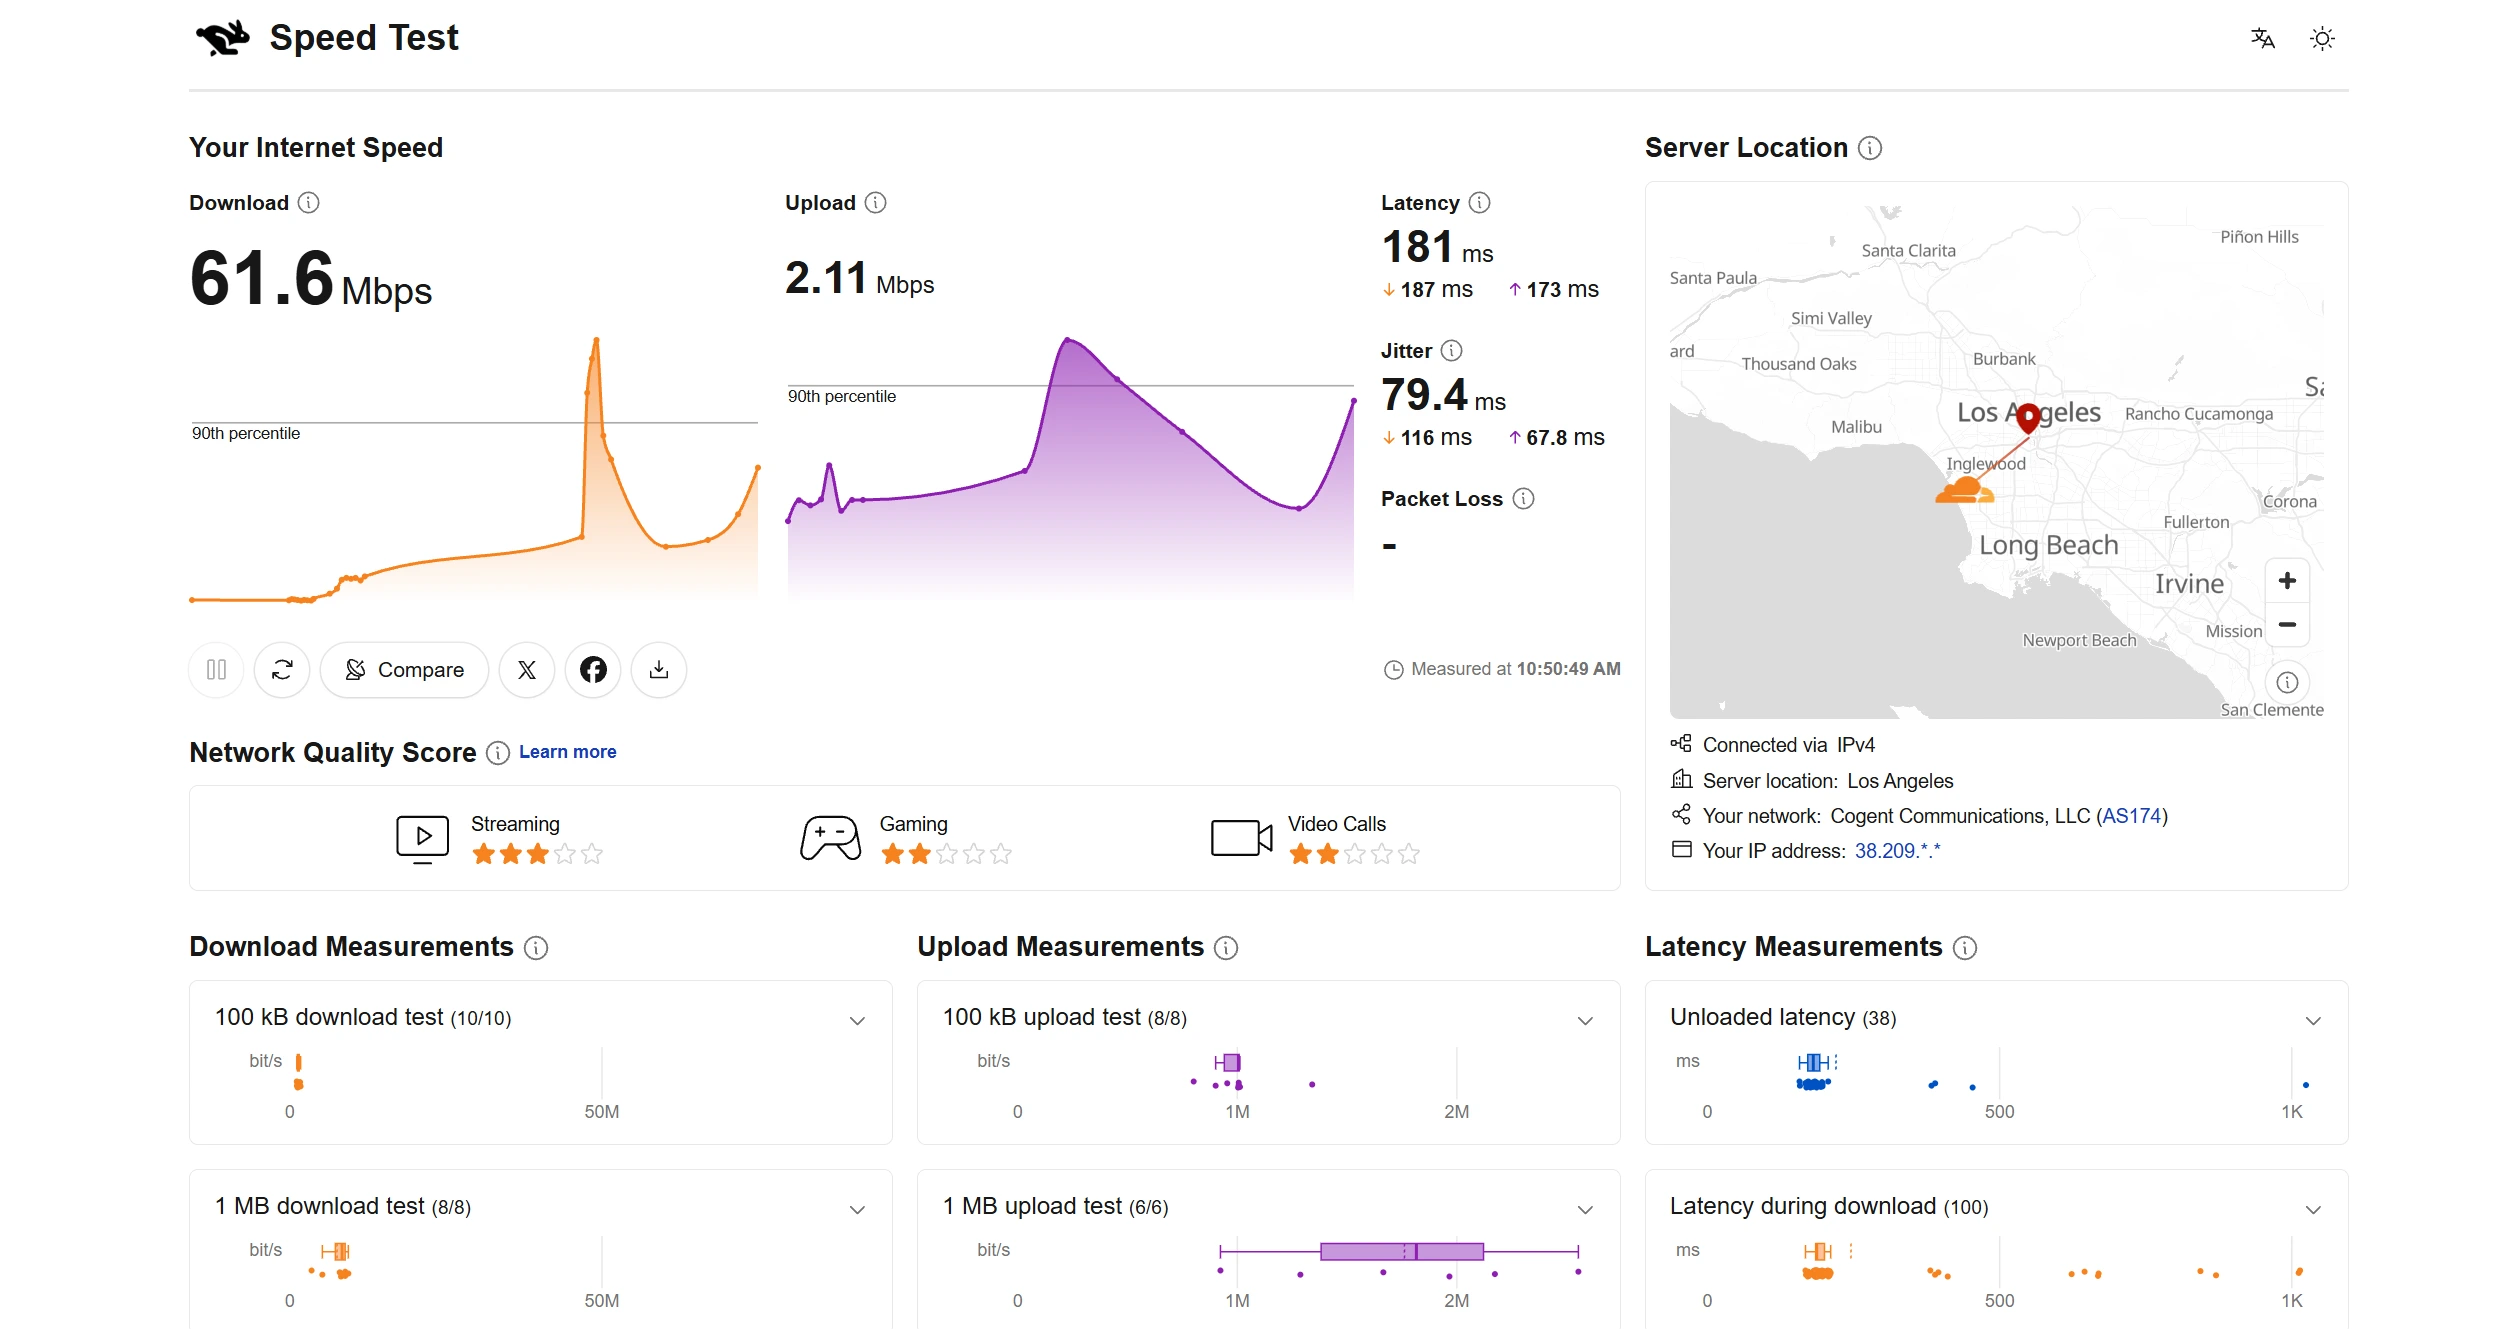Image resolution: width=2500 pixels, height=1329 pixels.
Task: Click the red server location pin
Action: click(2028, 417)
